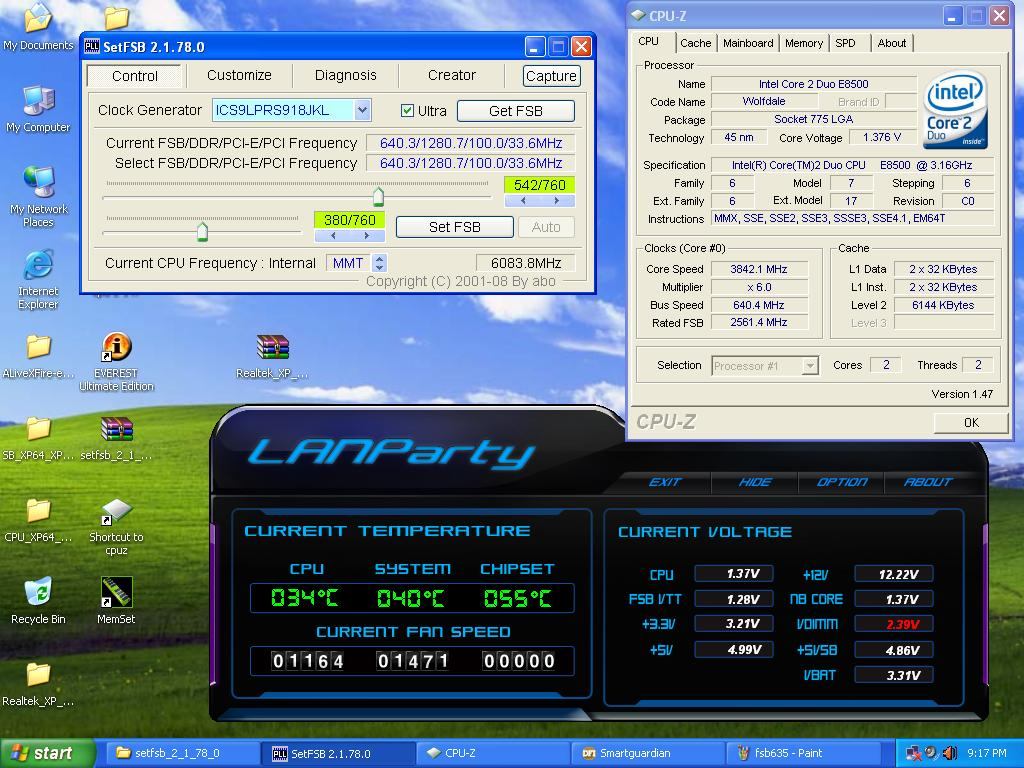The image size is (1024, 768).
Task: Click the Auto button in SetFSB
Action: point(546,227)
